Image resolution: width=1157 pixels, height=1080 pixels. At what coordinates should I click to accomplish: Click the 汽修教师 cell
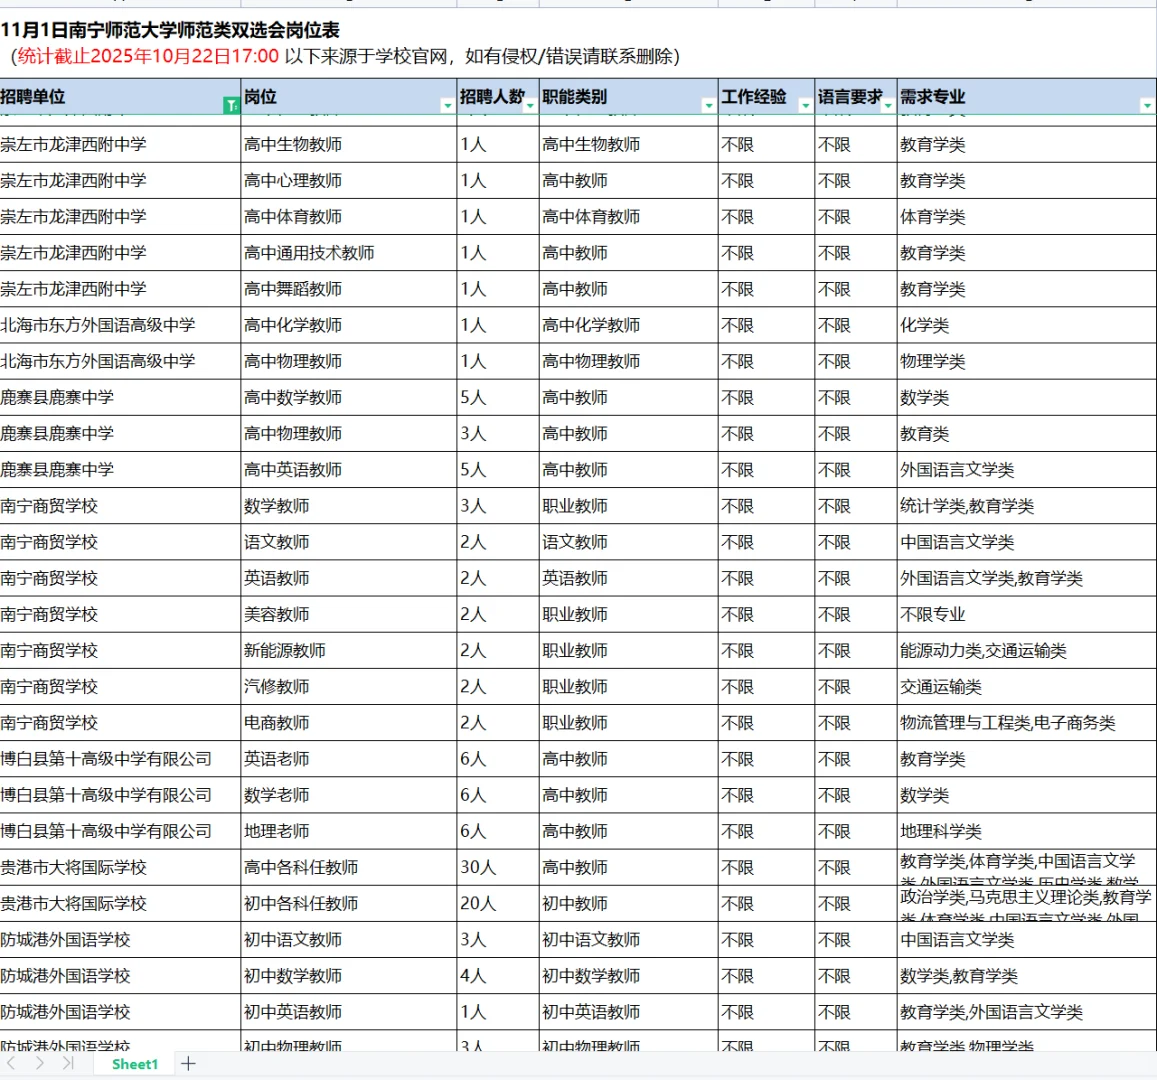[x=348, y=687]
